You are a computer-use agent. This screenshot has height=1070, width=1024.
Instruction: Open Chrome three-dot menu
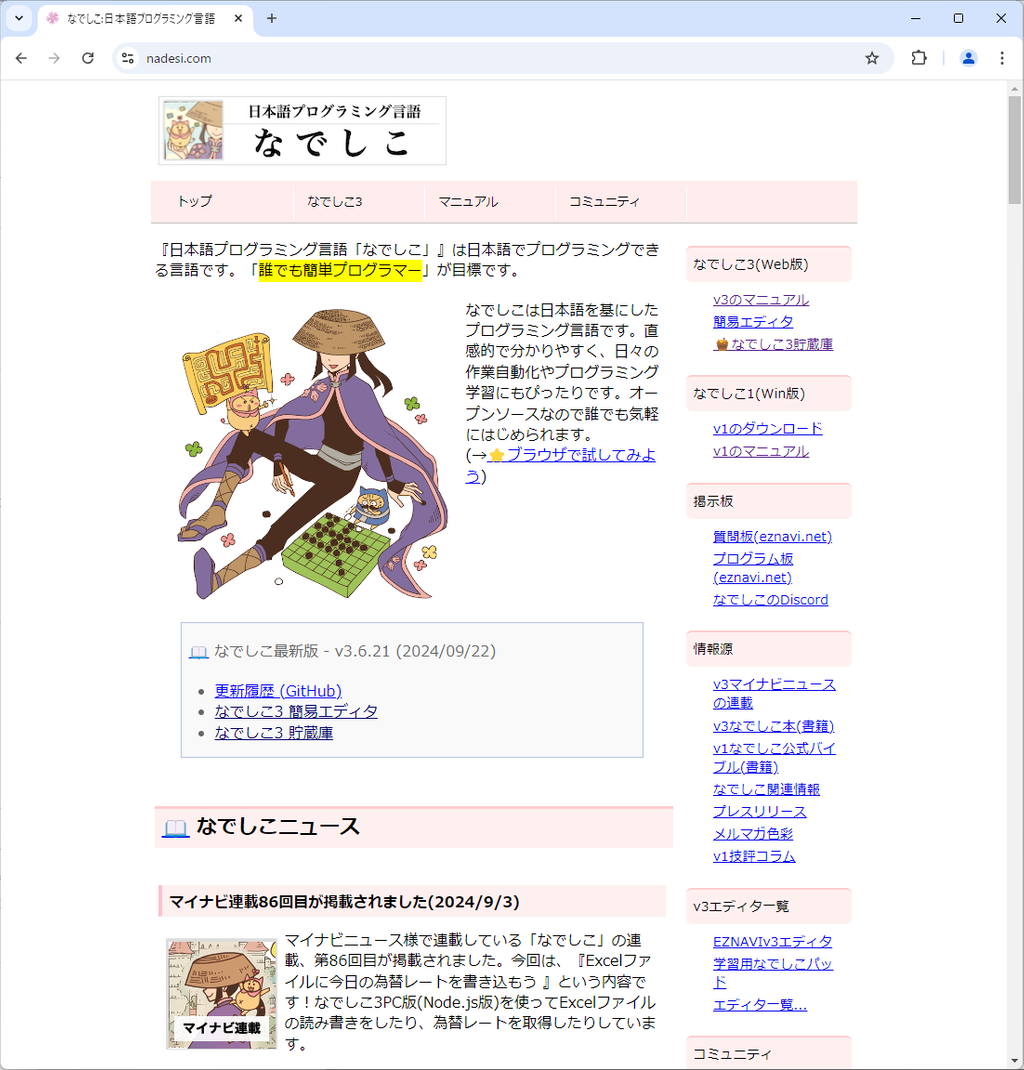coord(1002,58)
